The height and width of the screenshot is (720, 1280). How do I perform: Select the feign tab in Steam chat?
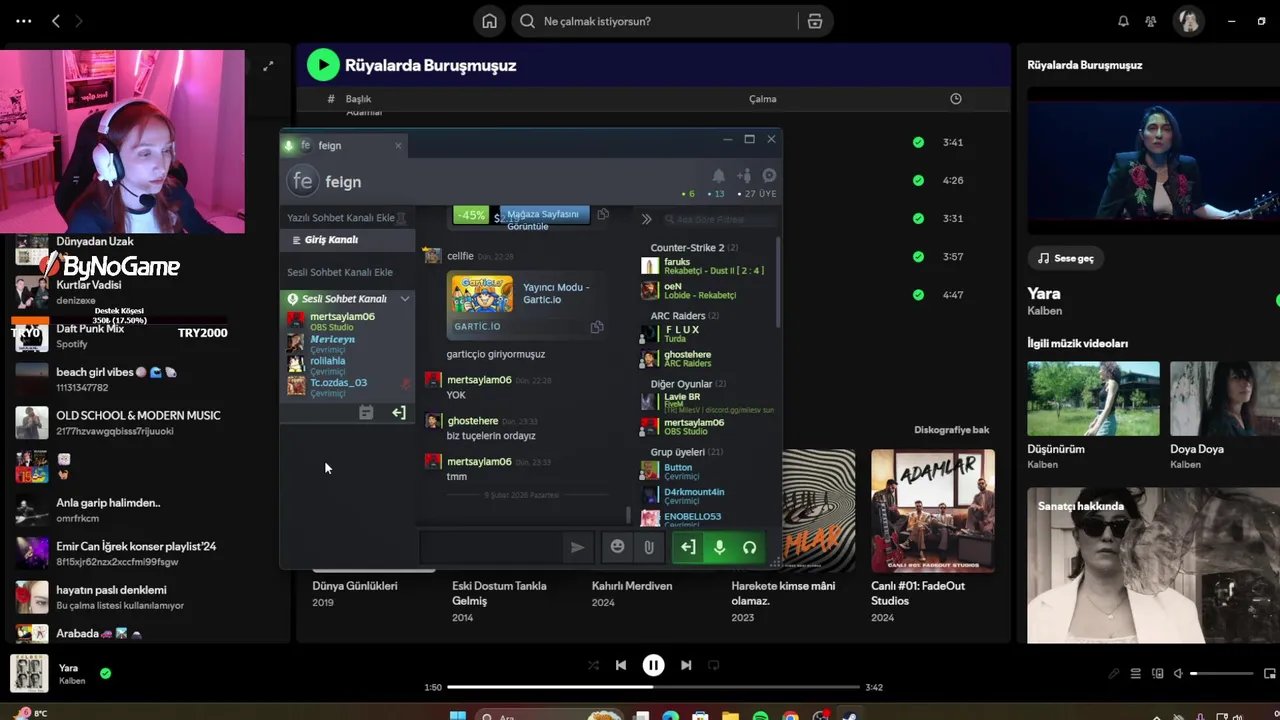click(x=344, y=145)
